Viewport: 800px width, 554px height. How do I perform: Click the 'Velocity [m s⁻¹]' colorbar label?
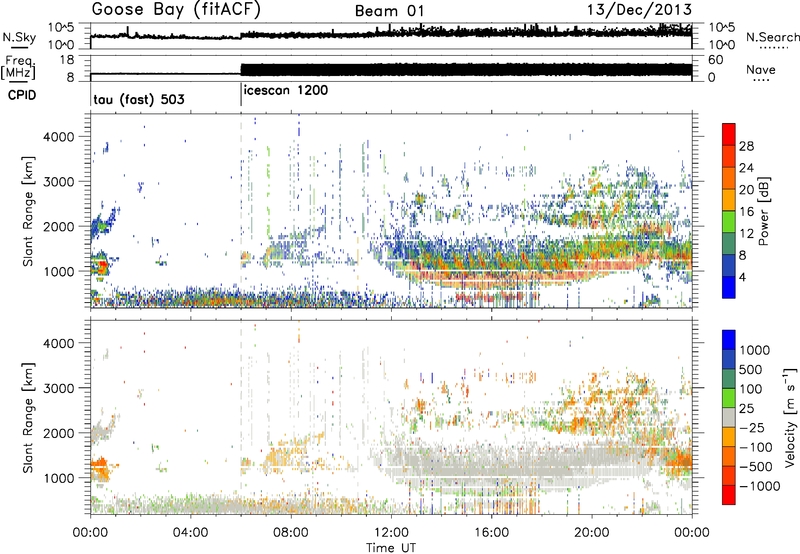[x=790, y=417]
